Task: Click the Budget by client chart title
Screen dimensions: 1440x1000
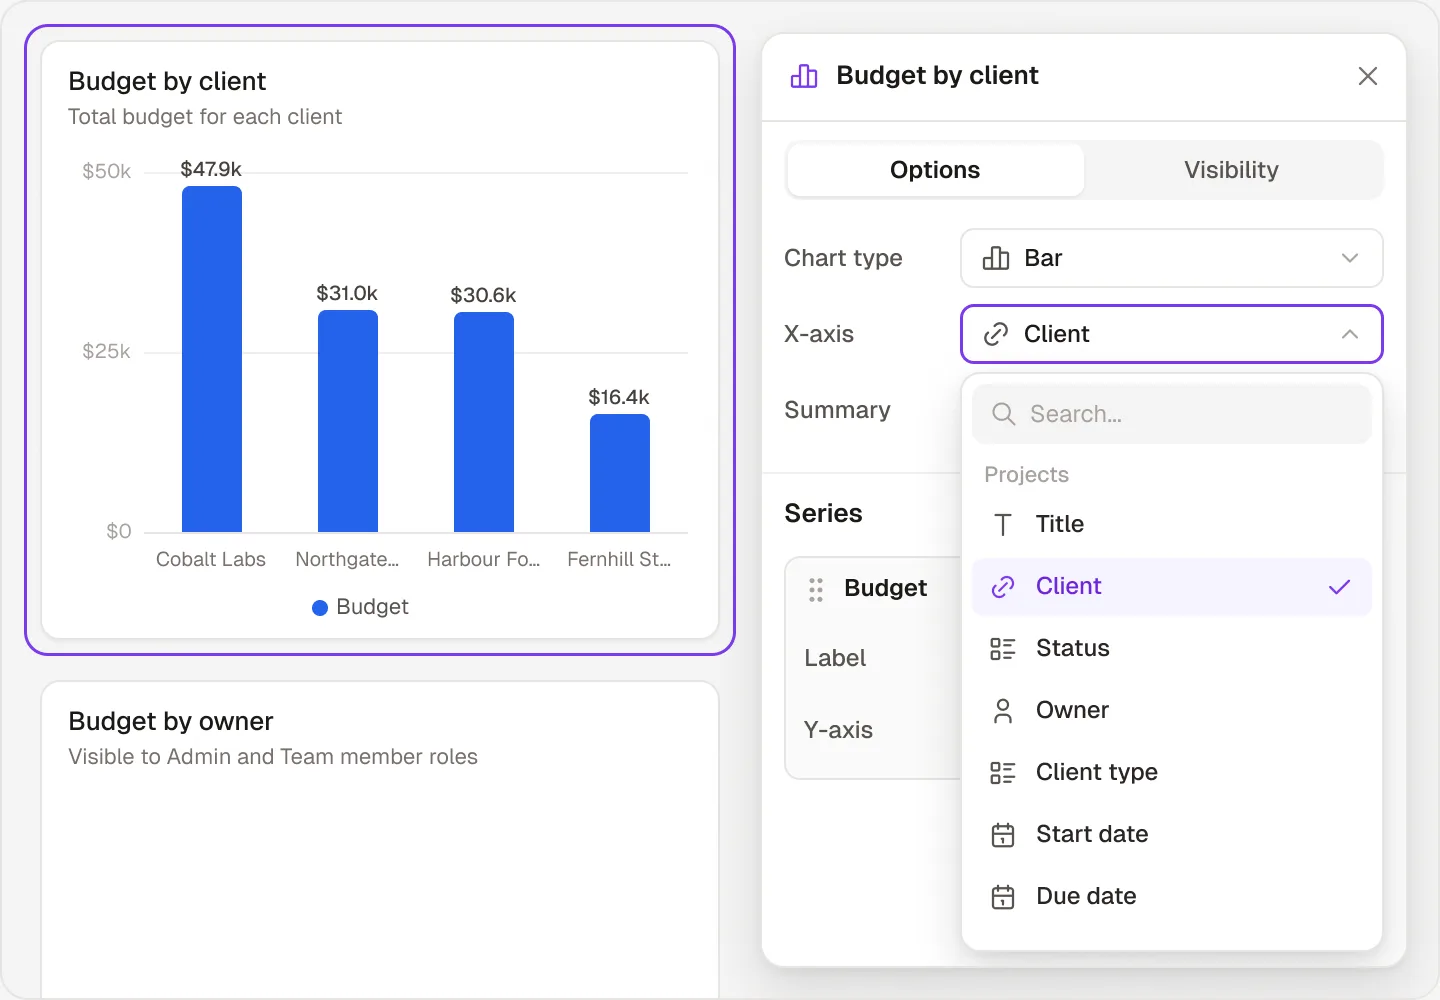Action: (167, 81)
